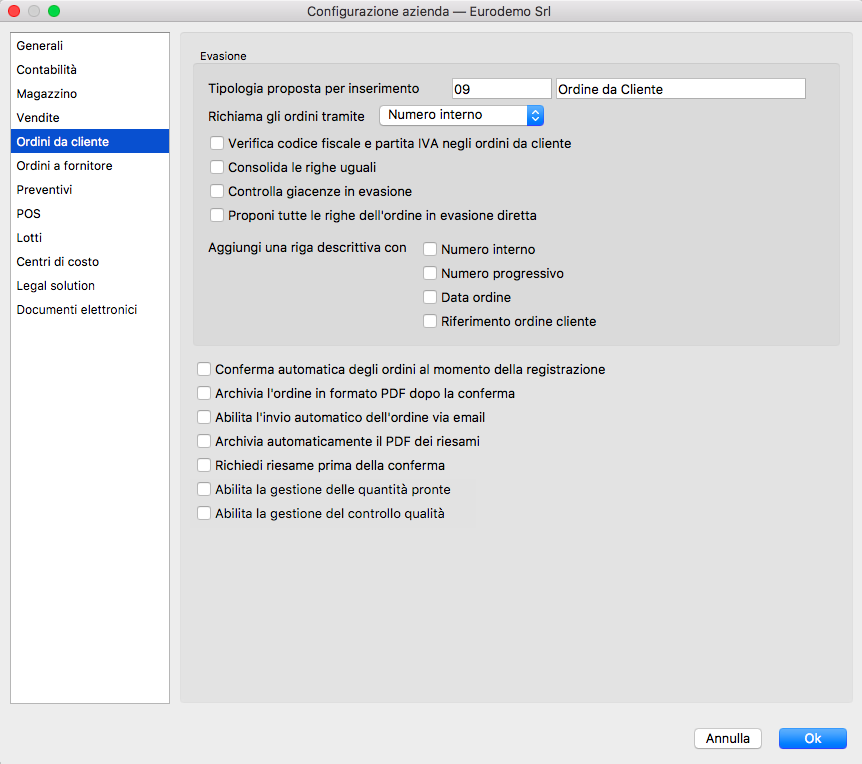This screenshot has height=764, width=862.
Task: Select 'Magazzino' in the sidebar
Action: pyautogui.click(x=47, y=94)
